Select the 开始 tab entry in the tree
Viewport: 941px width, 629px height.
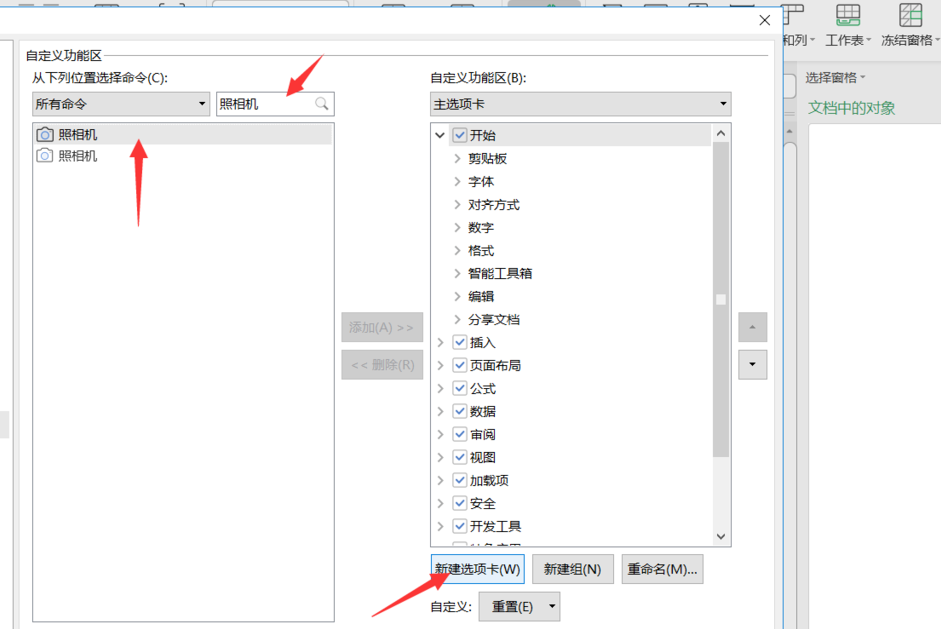486,134
